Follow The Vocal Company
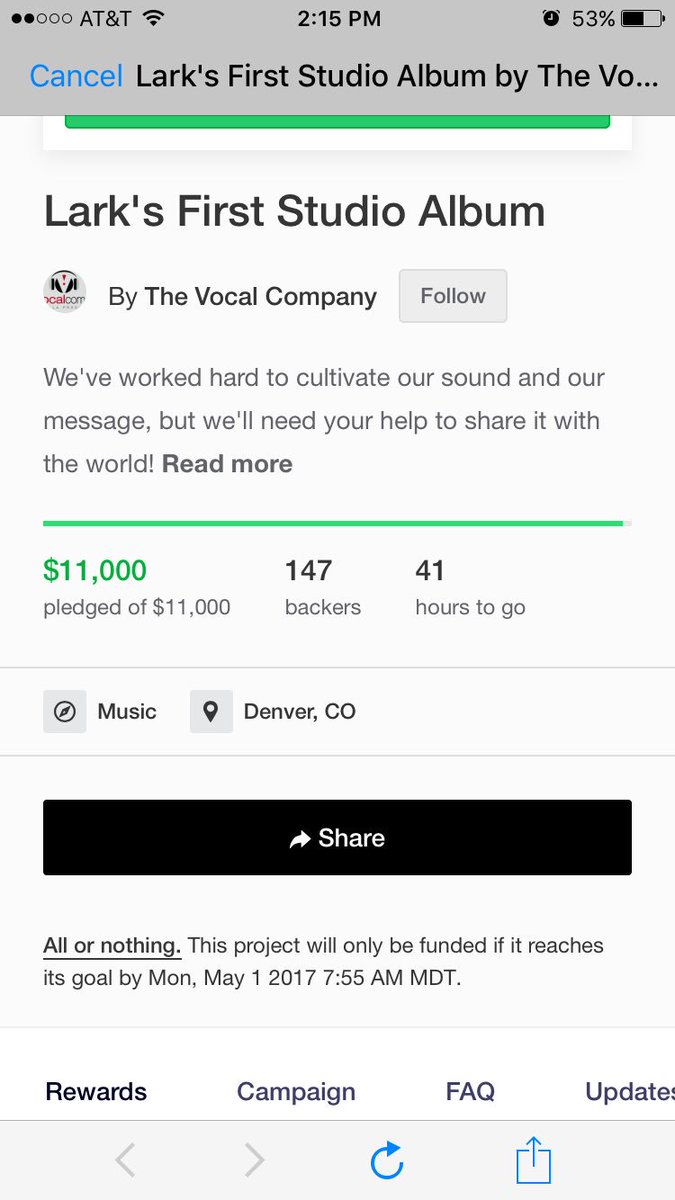The height and width of the screenshot is (1200, 675). 453,296
